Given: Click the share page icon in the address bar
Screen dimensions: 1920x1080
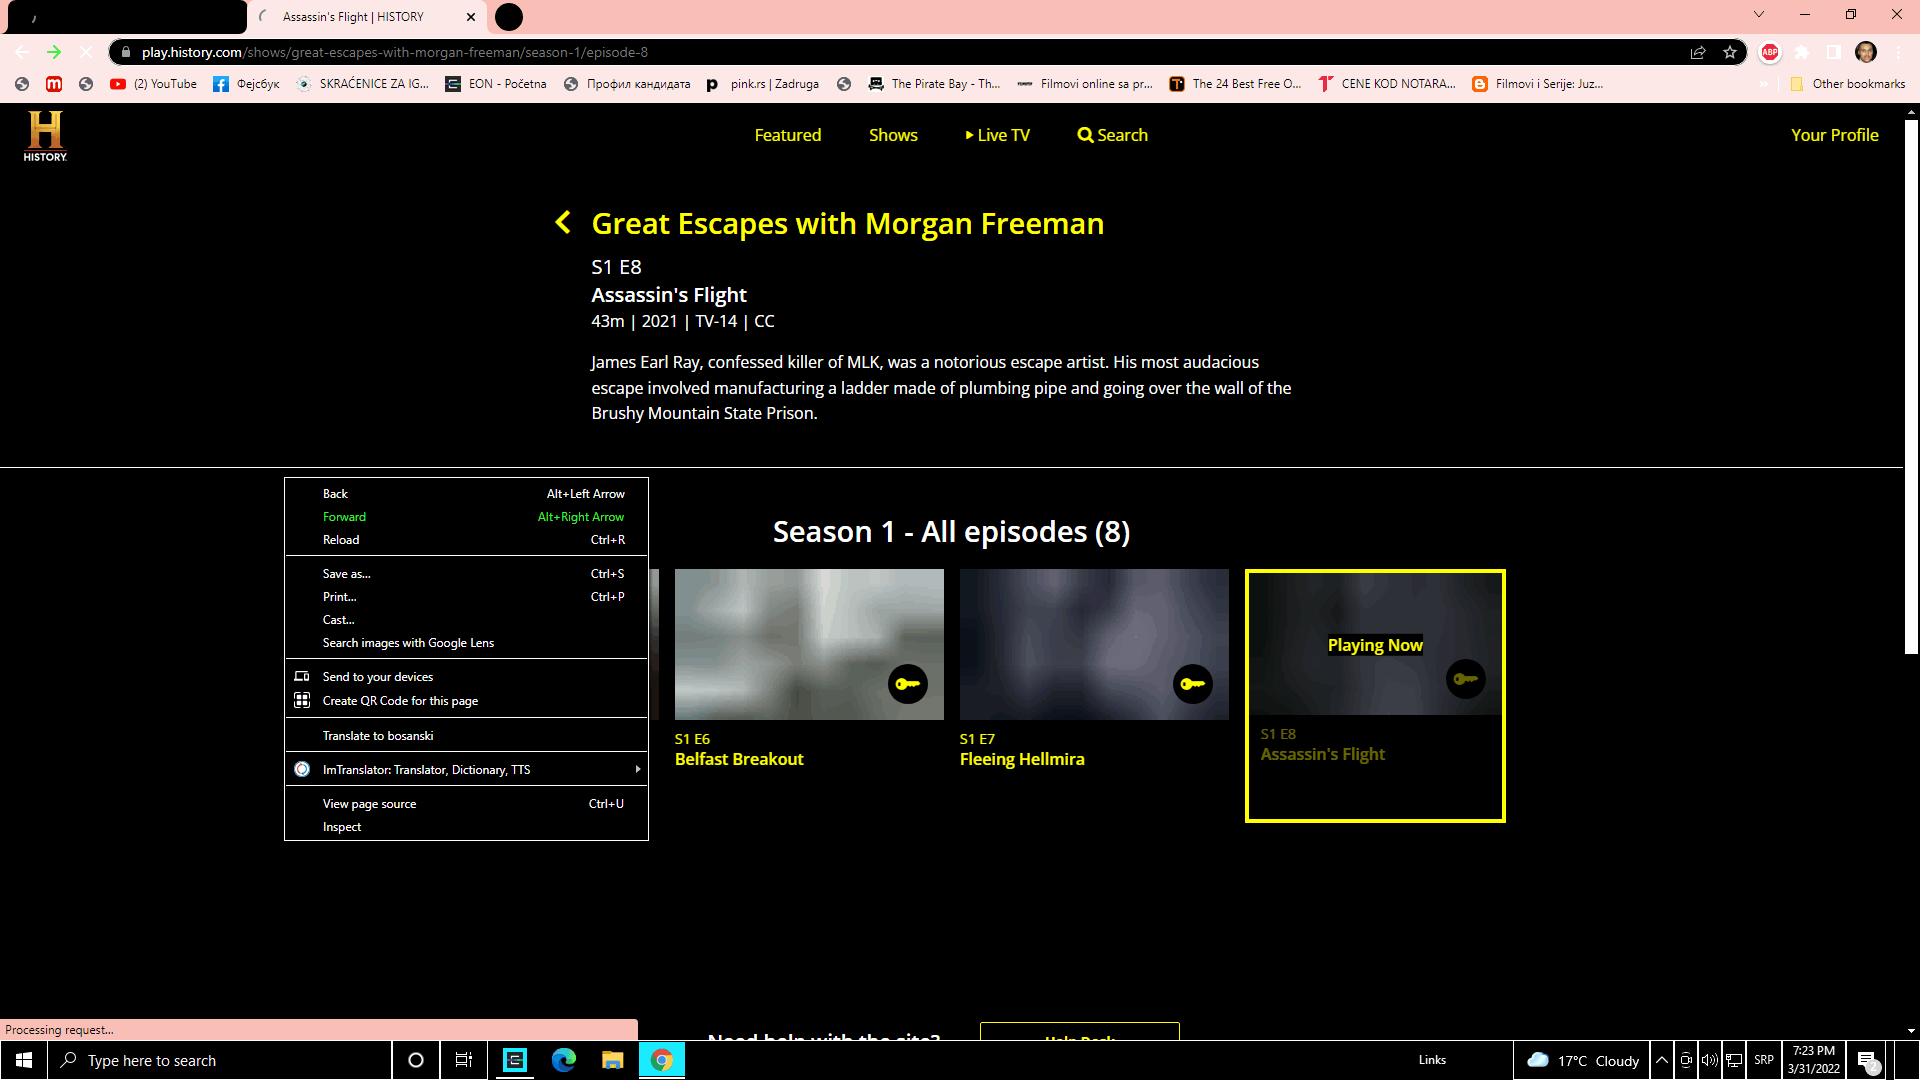Looking at the screenshot, I should [x=1698, y=52].
